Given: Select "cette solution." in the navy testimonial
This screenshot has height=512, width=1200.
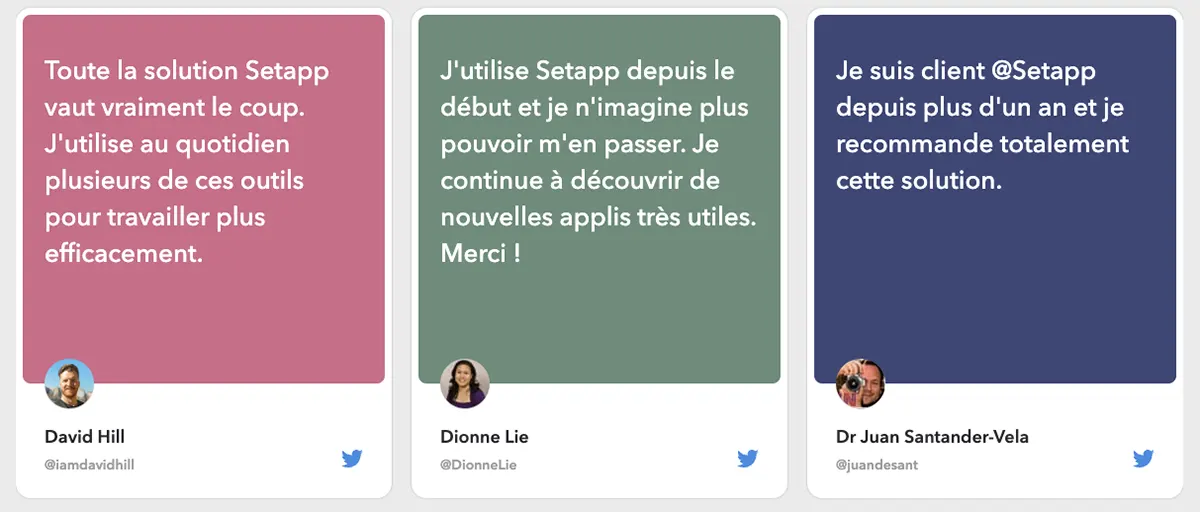Looking at the screenshot, I should click(x=919, y=181).
